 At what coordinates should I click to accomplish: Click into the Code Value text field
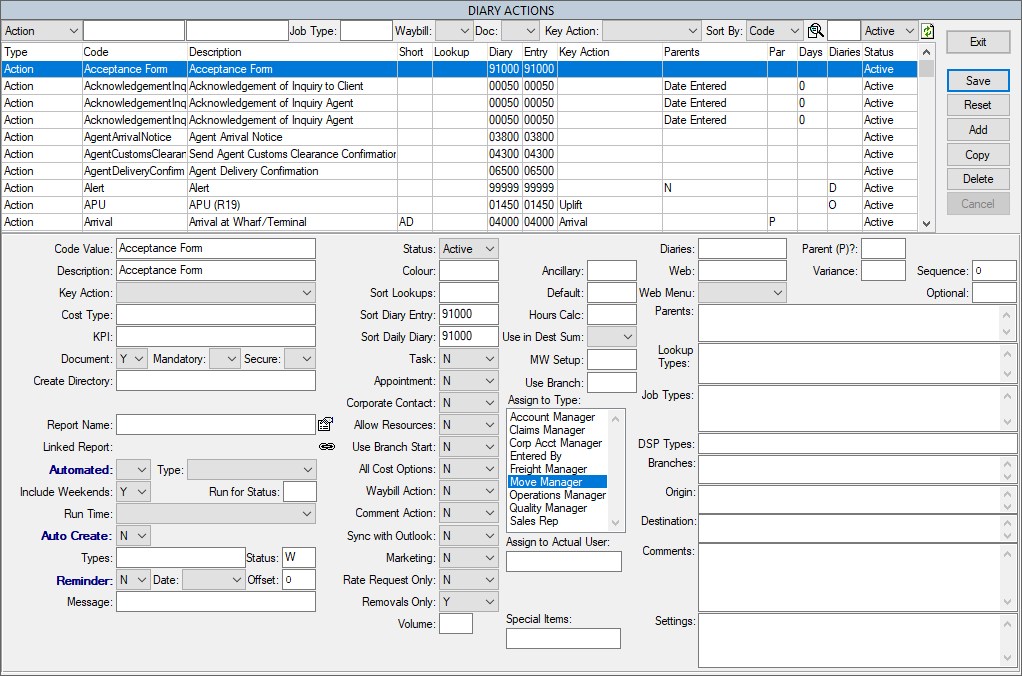(215, 248)
